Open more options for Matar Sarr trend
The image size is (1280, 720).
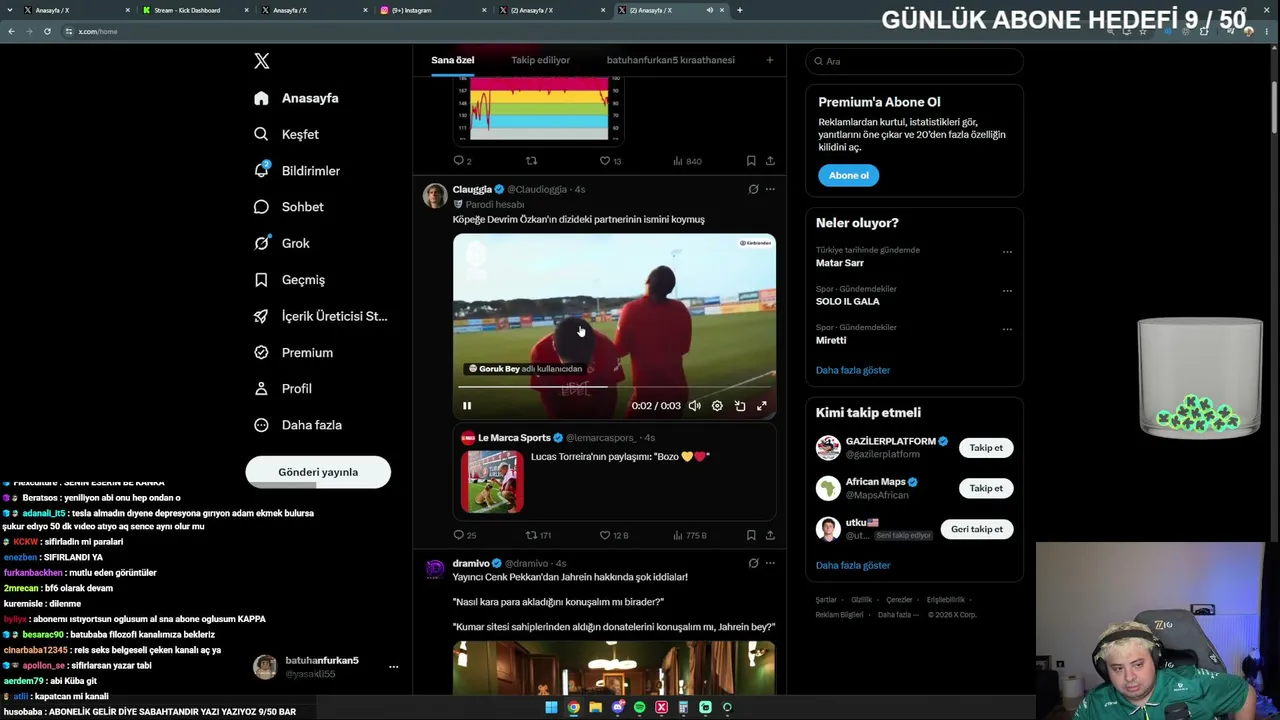[x=1007, y=252]
